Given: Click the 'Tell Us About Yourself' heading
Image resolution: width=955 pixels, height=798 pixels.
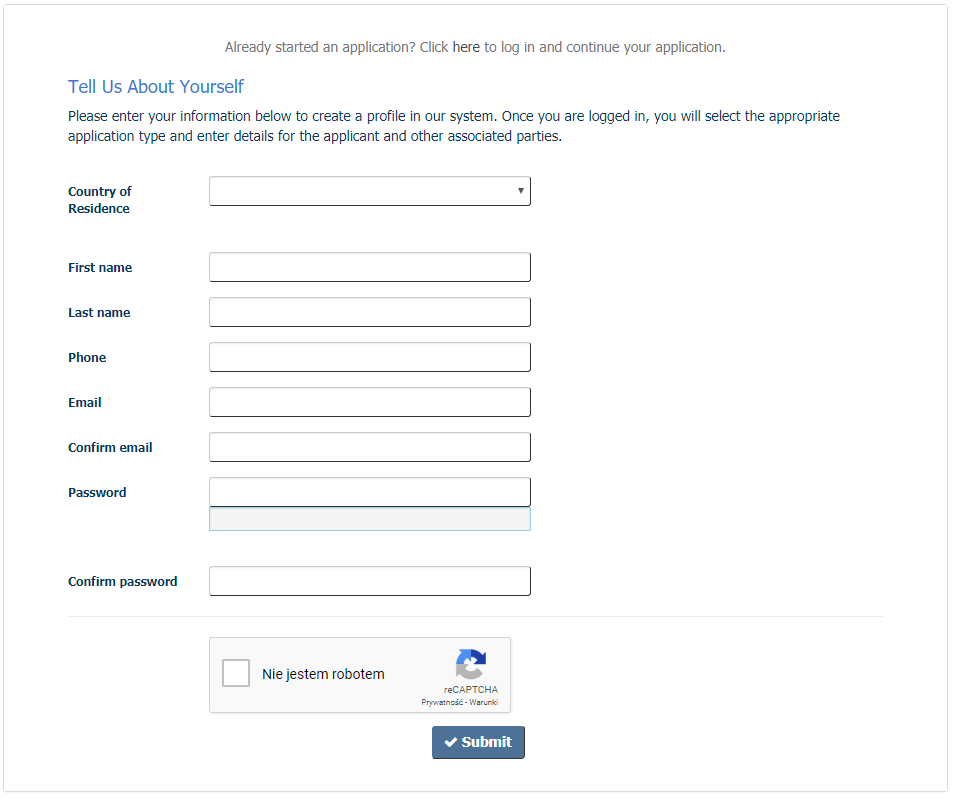Looking at the screenshot, I should pyautogui.click(x=156, y=87).
